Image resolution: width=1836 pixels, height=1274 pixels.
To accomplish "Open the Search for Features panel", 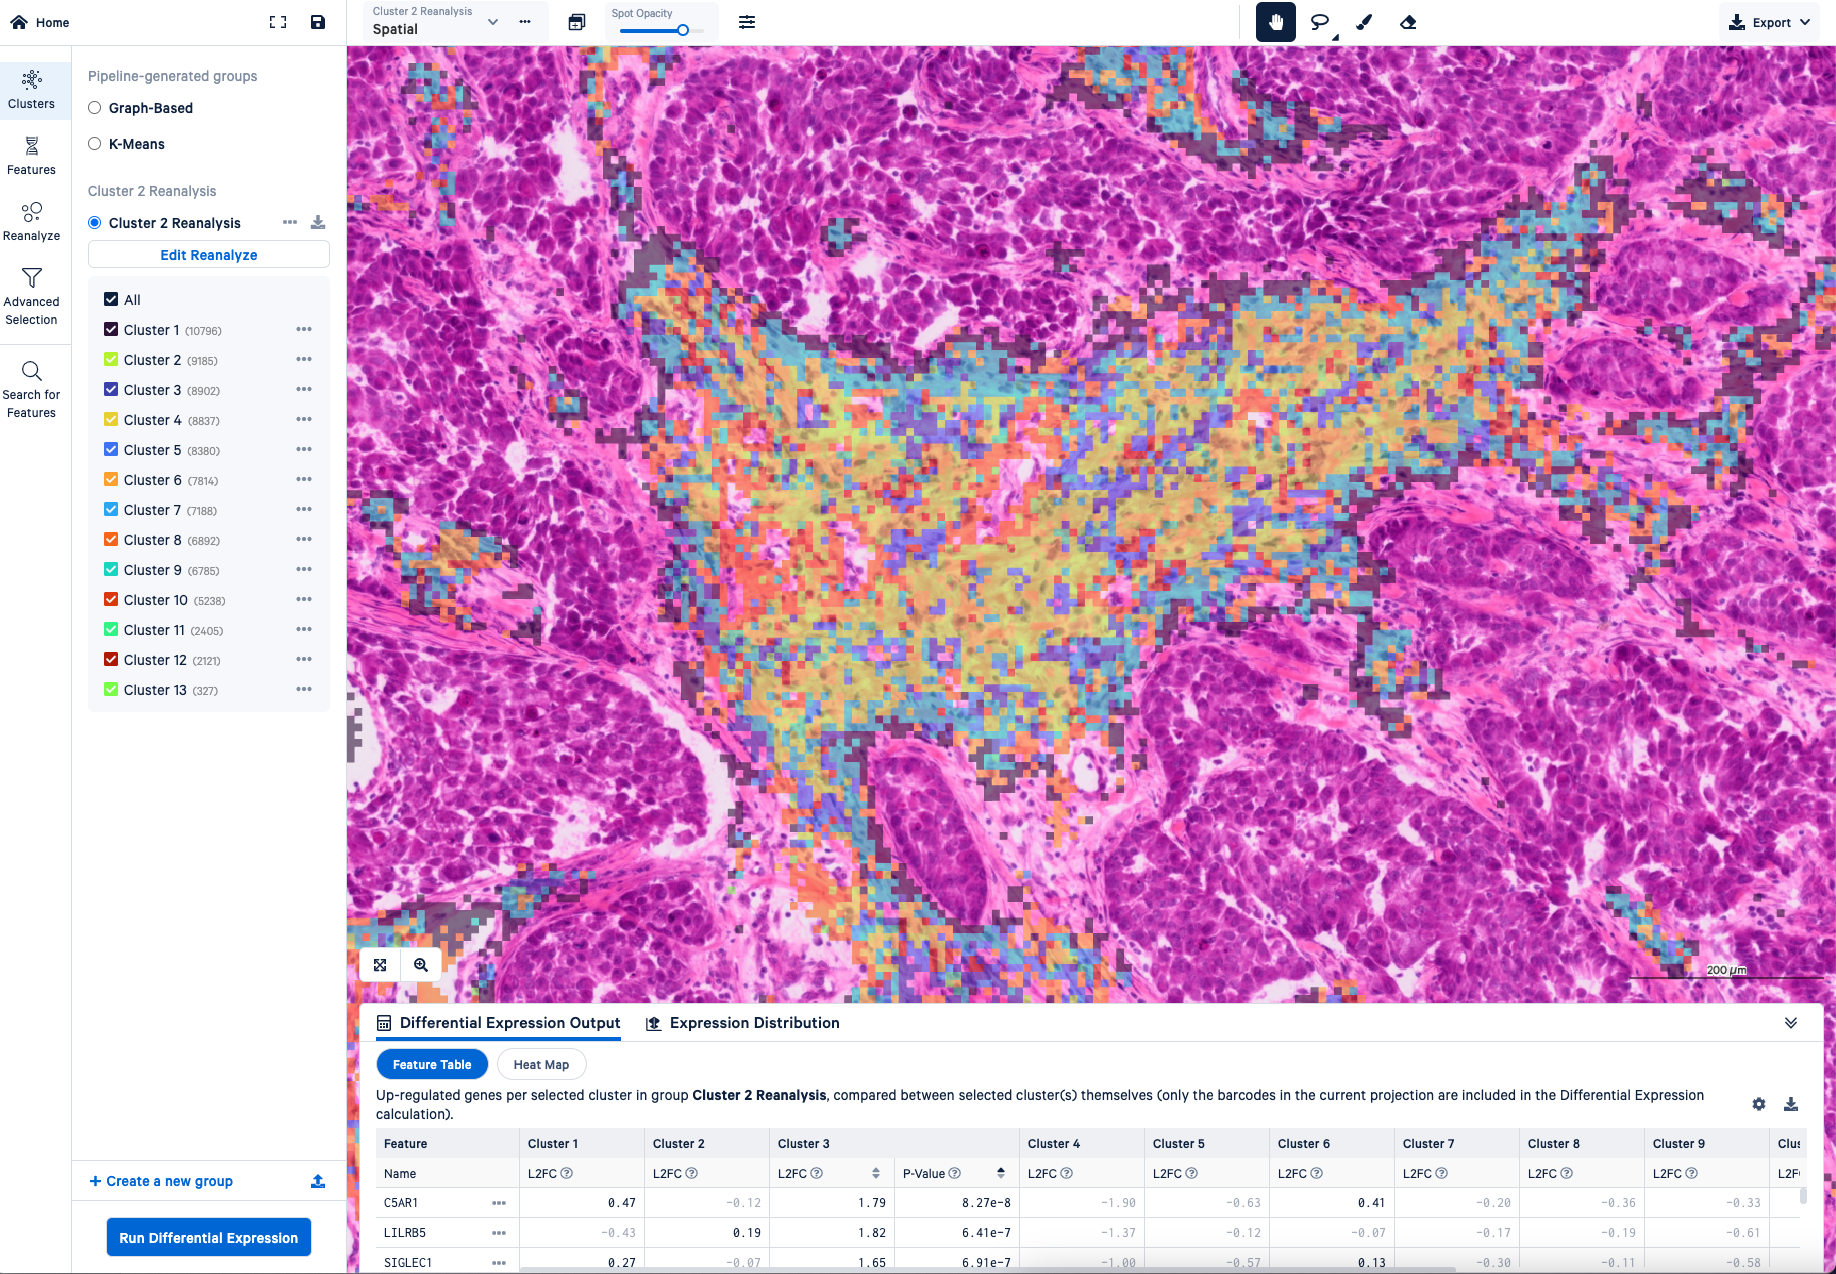I will click(x=32, y=387).
